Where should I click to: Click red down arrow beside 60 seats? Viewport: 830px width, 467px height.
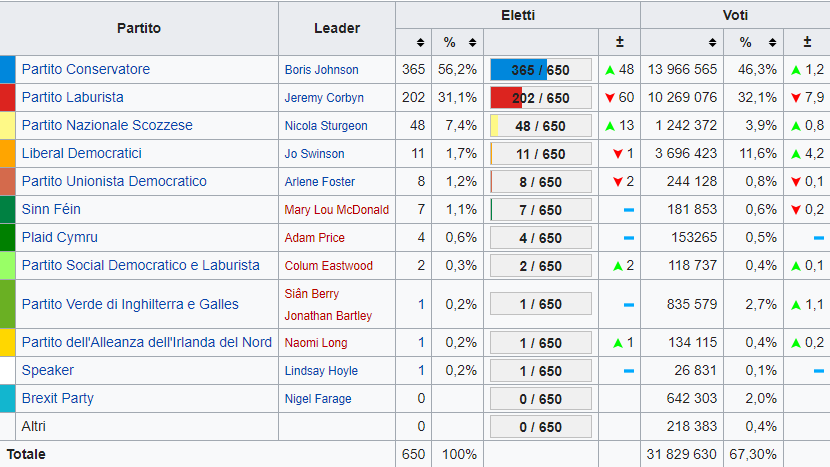610,98
